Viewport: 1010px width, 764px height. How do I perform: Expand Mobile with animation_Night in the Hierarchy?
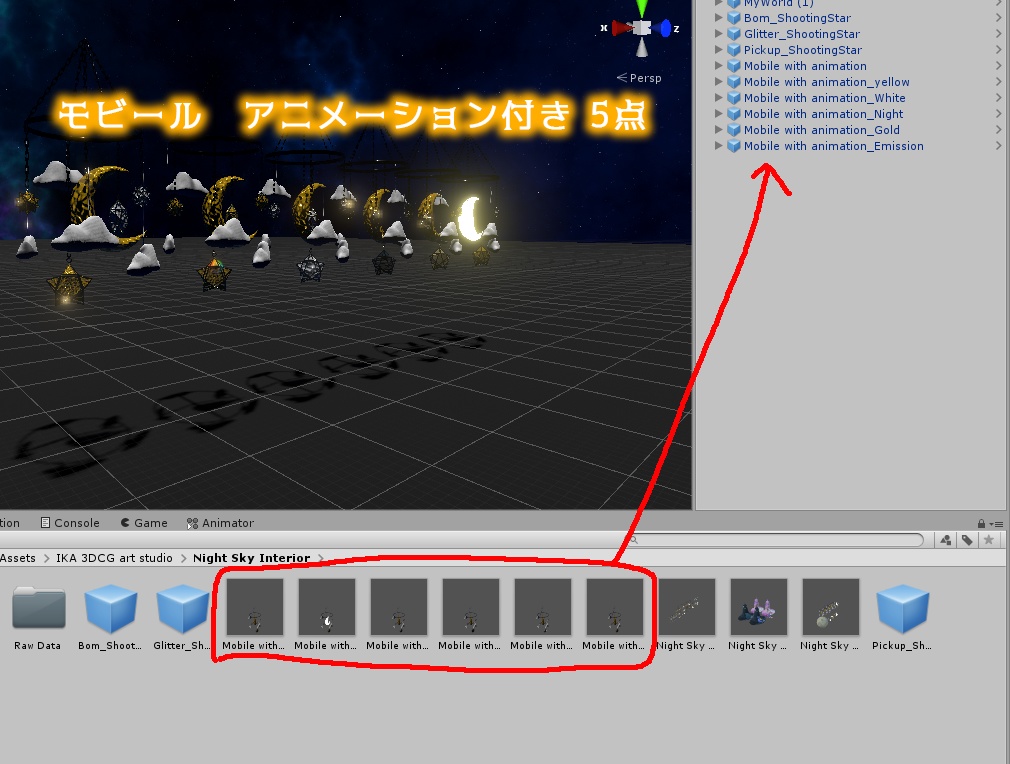click(x=718, y=113)
